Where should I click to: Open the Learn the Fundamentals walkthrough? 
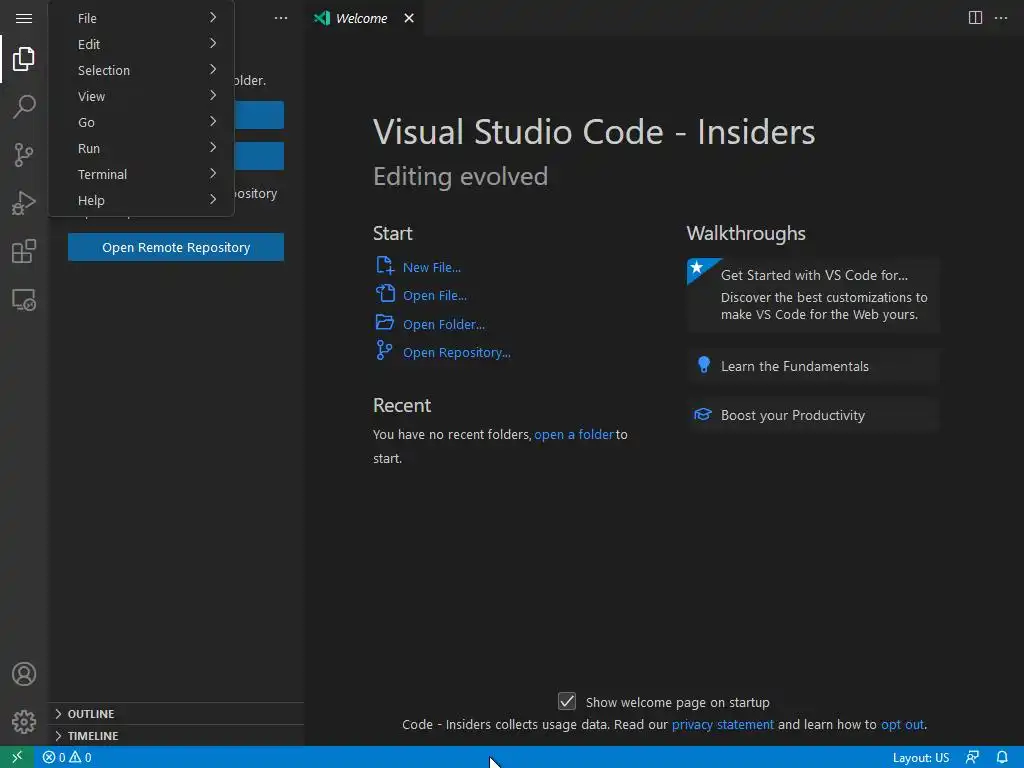pos(794,366)
